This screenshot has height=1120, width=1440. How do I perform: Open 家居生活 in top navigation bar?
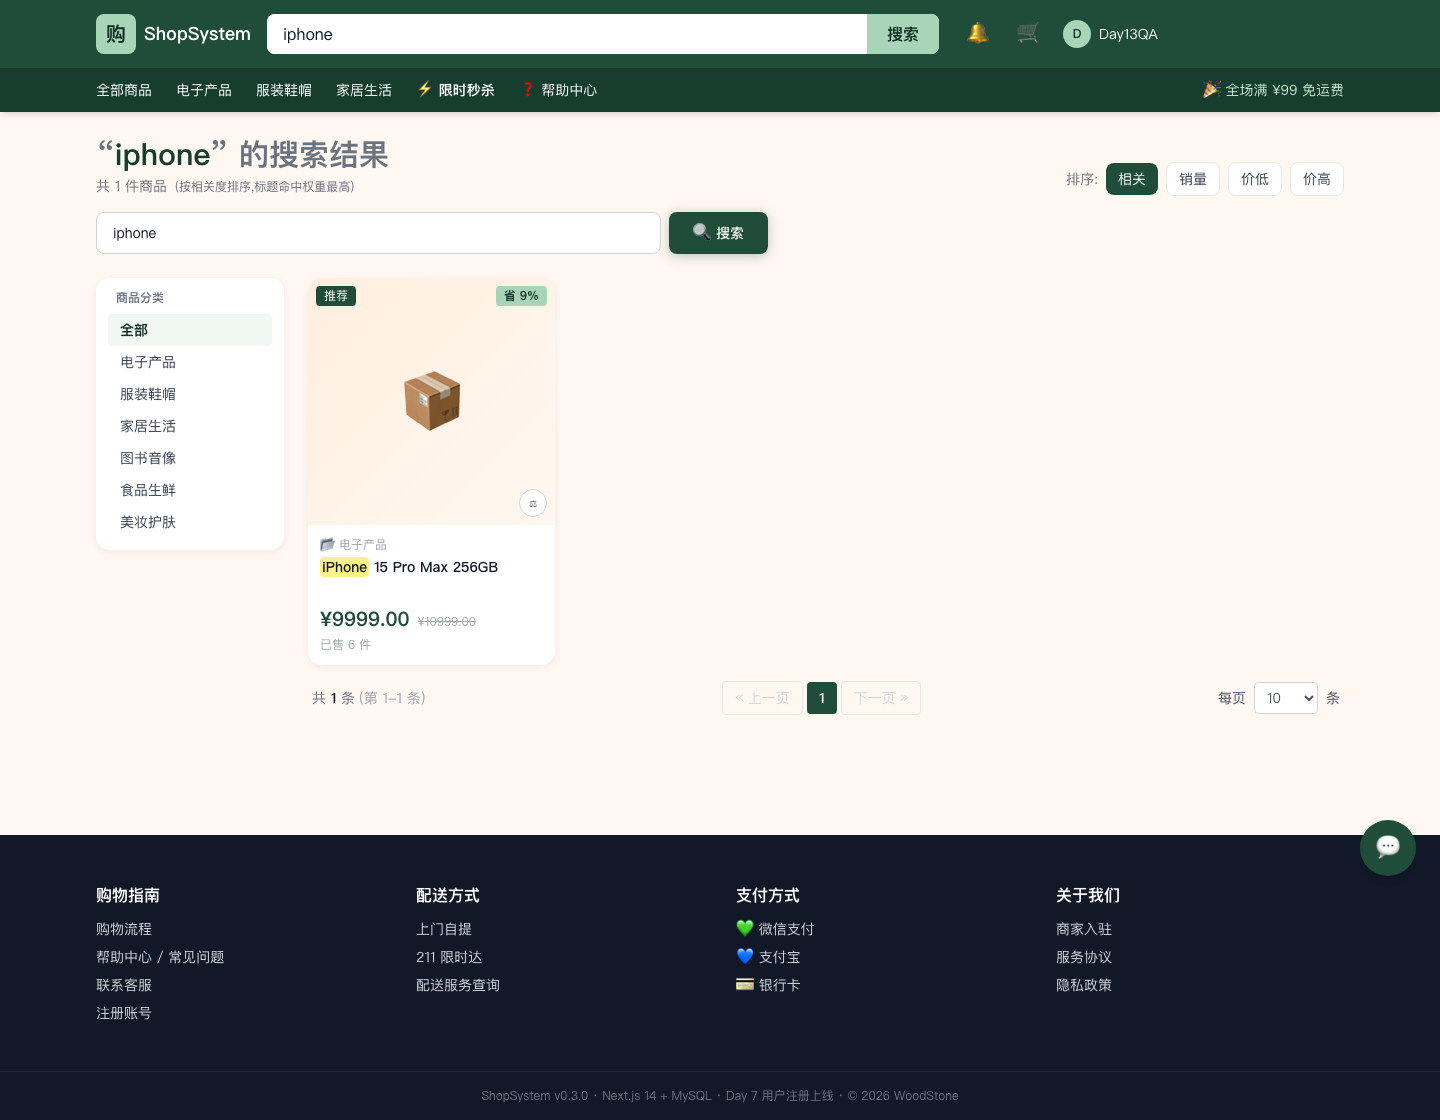pos(364,90)
